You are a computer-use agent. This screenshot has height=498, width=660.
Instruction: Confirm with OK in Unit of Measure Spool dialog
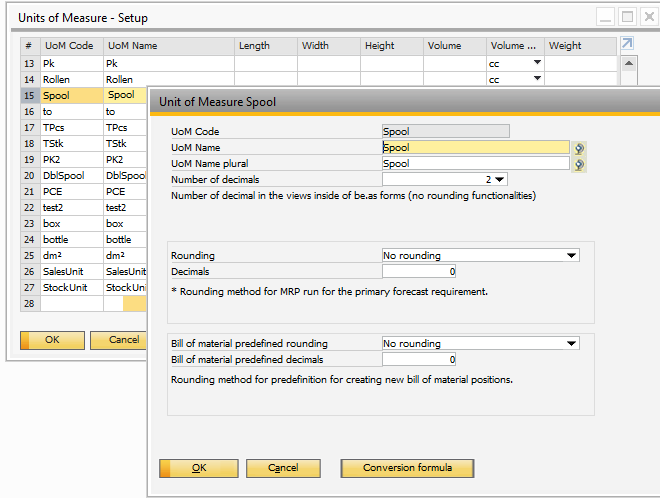(x=199, y=468)
